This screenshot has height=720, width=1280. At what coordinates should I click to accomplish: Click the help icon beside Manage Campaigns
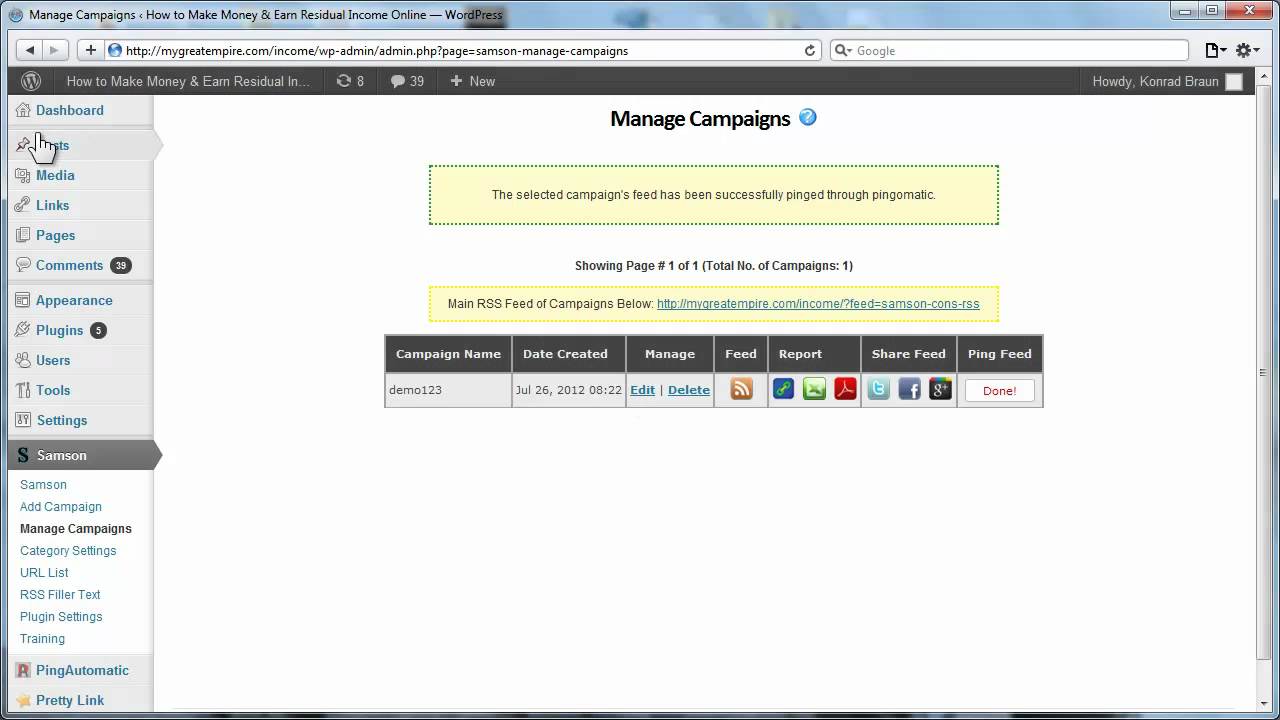tap(808, 117)
